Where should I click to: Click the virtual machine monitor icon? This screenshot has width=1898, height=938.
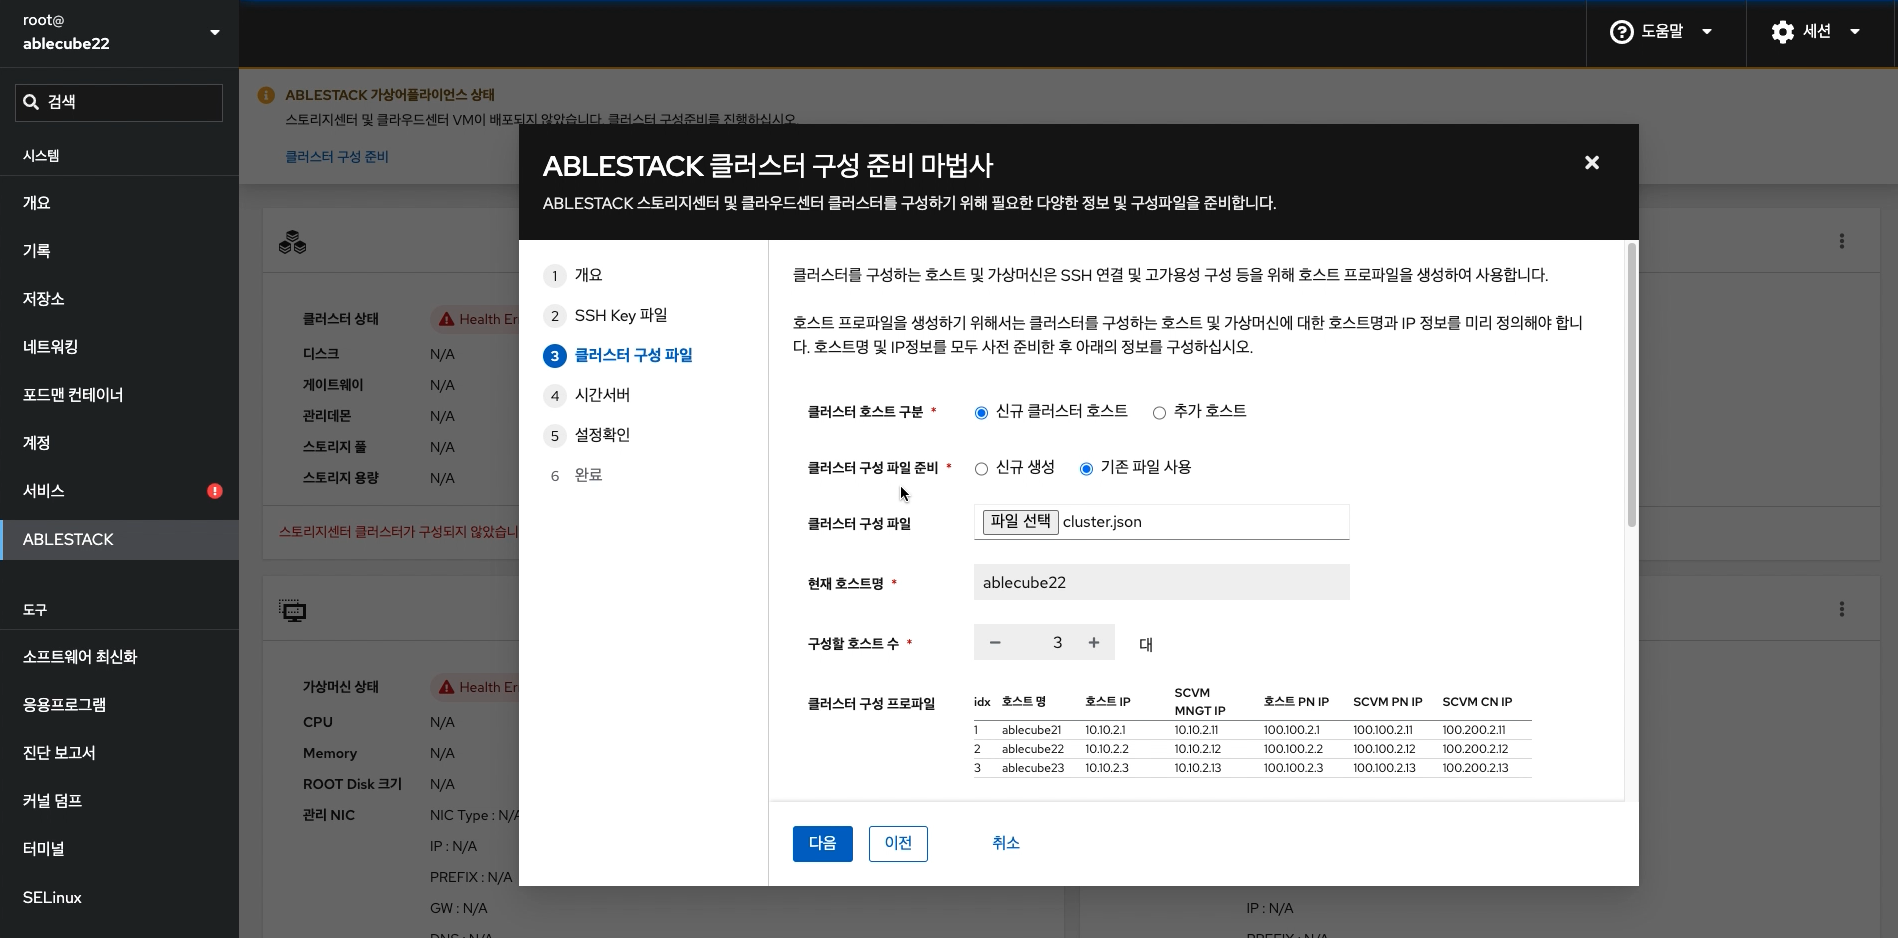[292, 610]
